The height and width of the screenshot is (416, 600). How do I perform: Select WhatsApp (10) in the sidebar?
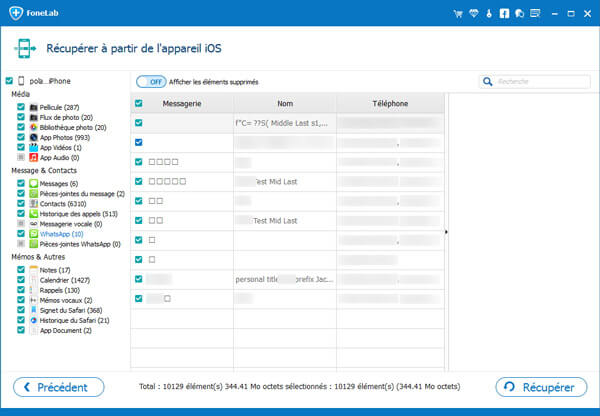click(x=62, y=234)
